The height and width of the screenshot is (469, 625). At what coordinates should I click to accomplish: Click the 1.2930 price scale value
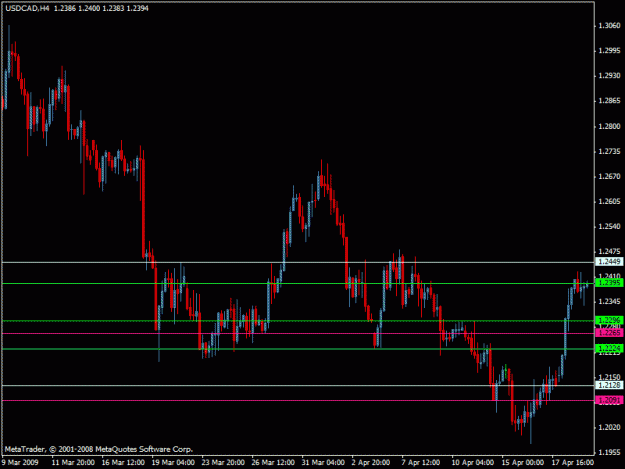click(609, 76)
